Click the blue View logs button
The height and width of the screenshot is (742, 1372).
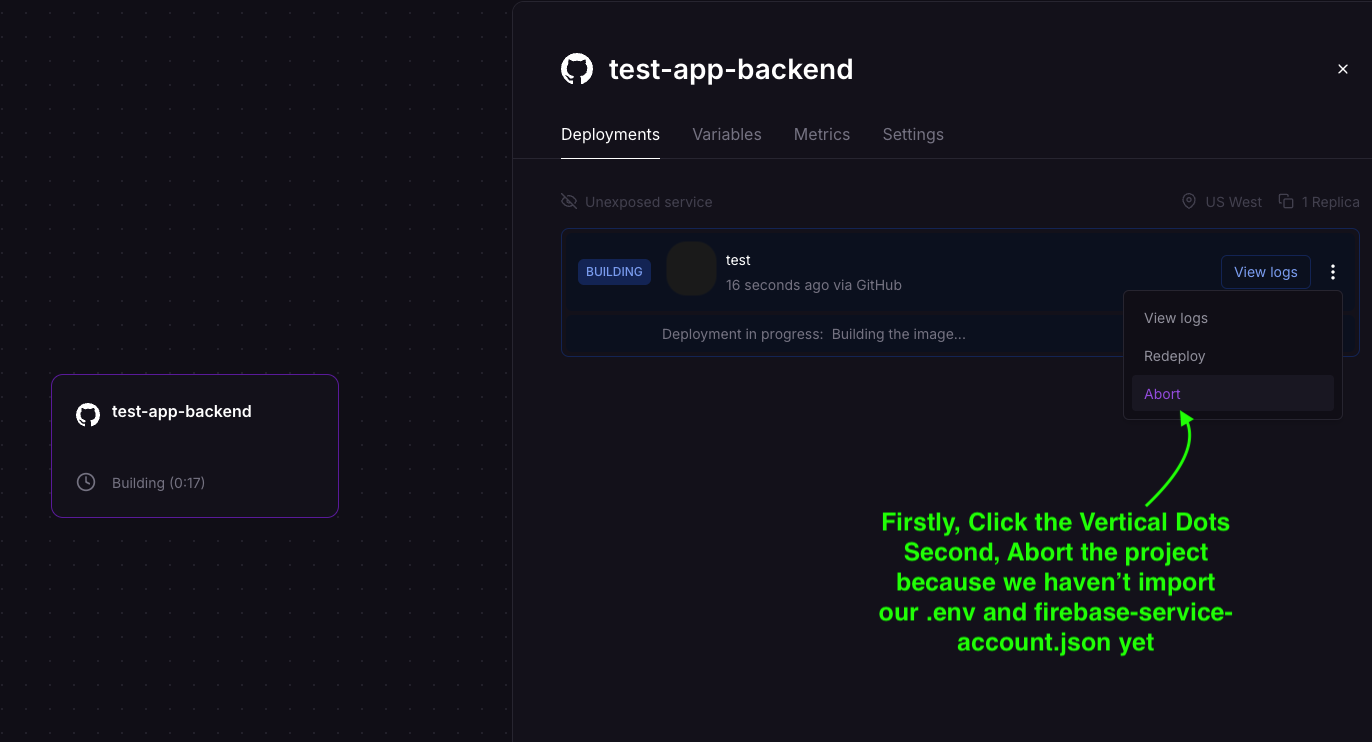(1265, 271)
